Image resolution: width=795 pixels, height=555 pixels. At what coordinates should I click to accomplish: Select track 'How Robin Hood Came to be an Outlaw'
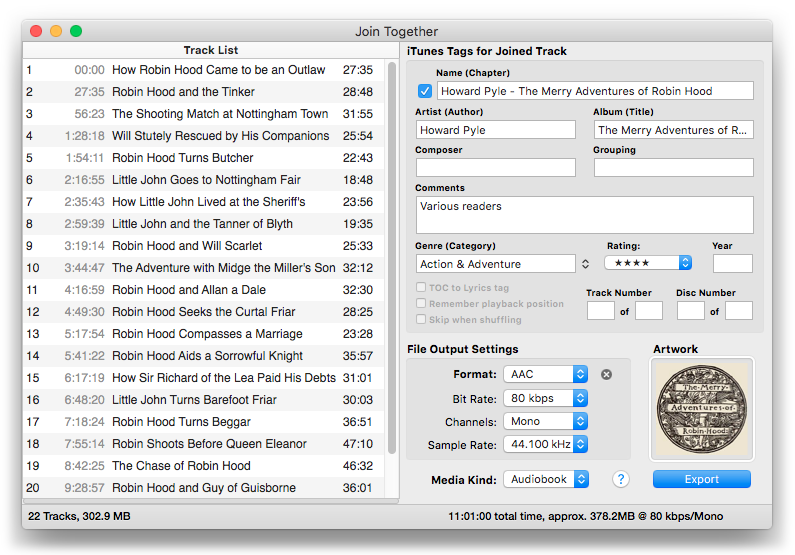(203, 70)
